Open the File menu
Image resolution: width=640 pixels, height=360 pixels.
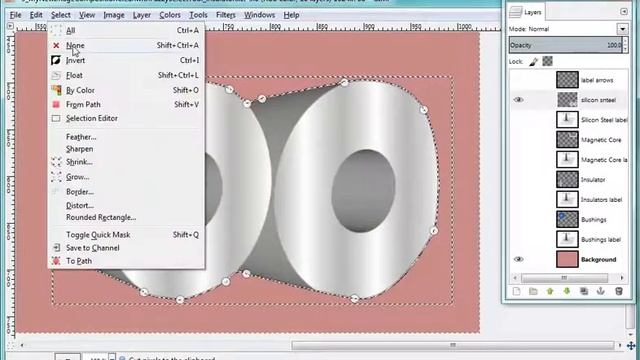[15, 15]
